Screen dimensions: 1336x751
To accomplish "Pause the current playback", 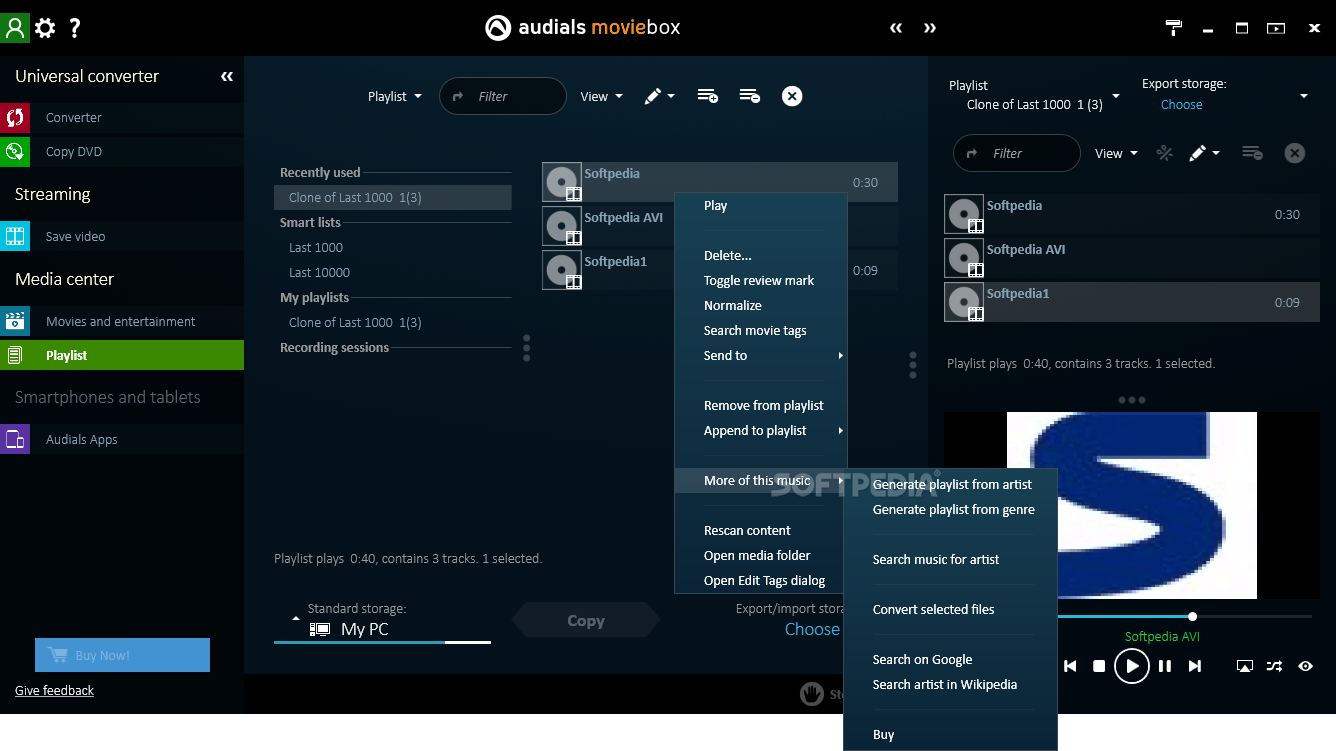I will point(1165,666).
